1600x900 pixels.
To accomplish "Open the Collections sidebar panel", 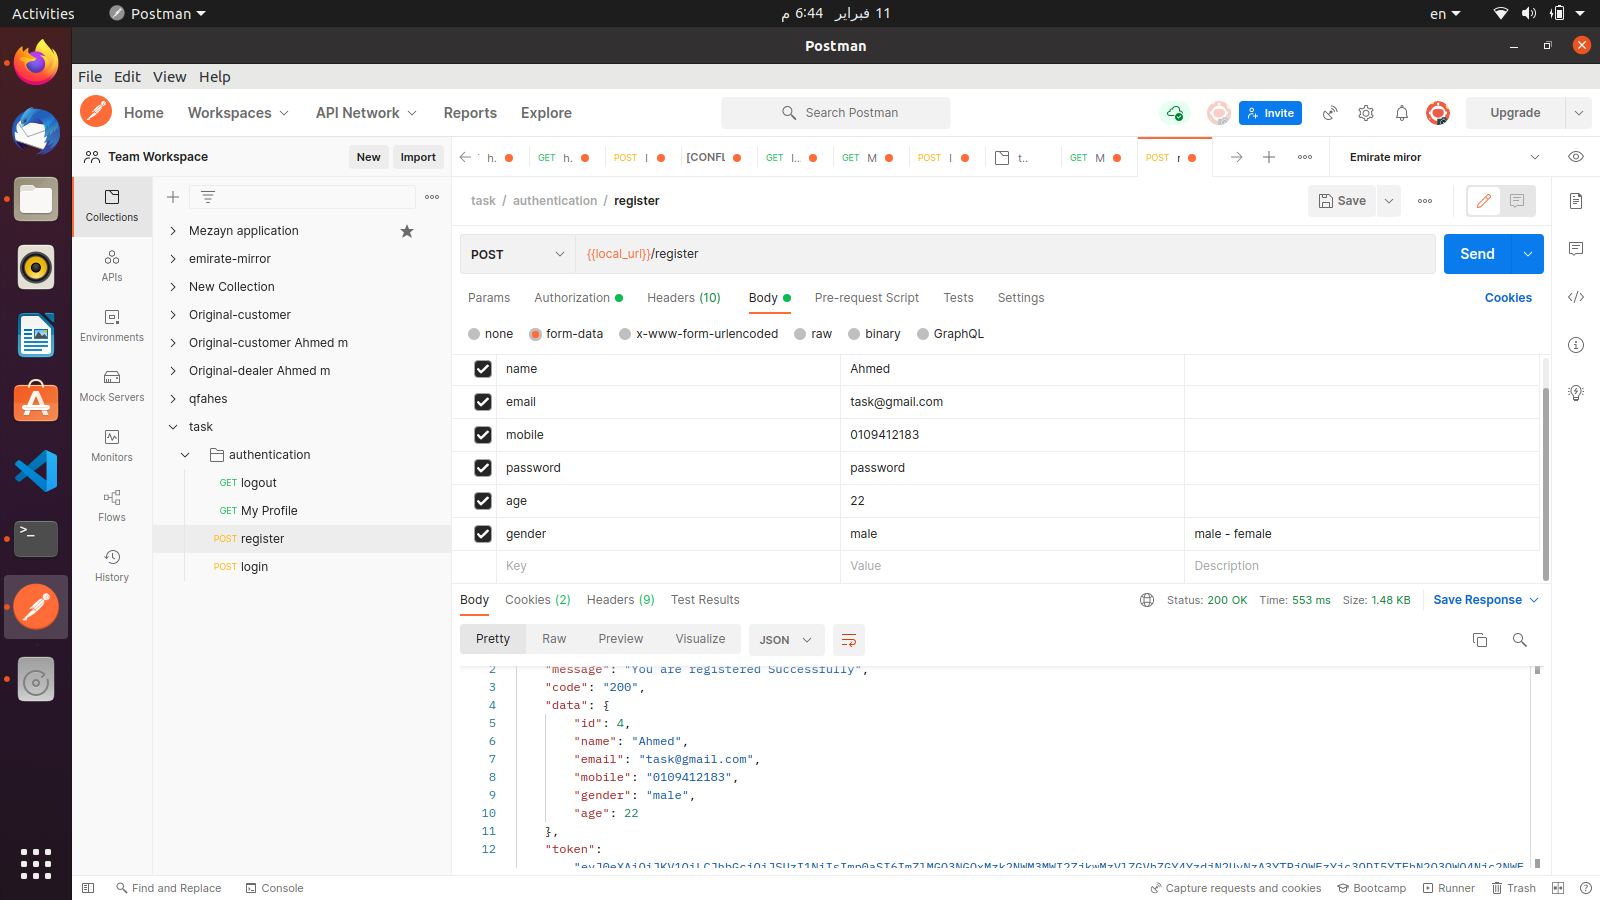I will point(112,206).
